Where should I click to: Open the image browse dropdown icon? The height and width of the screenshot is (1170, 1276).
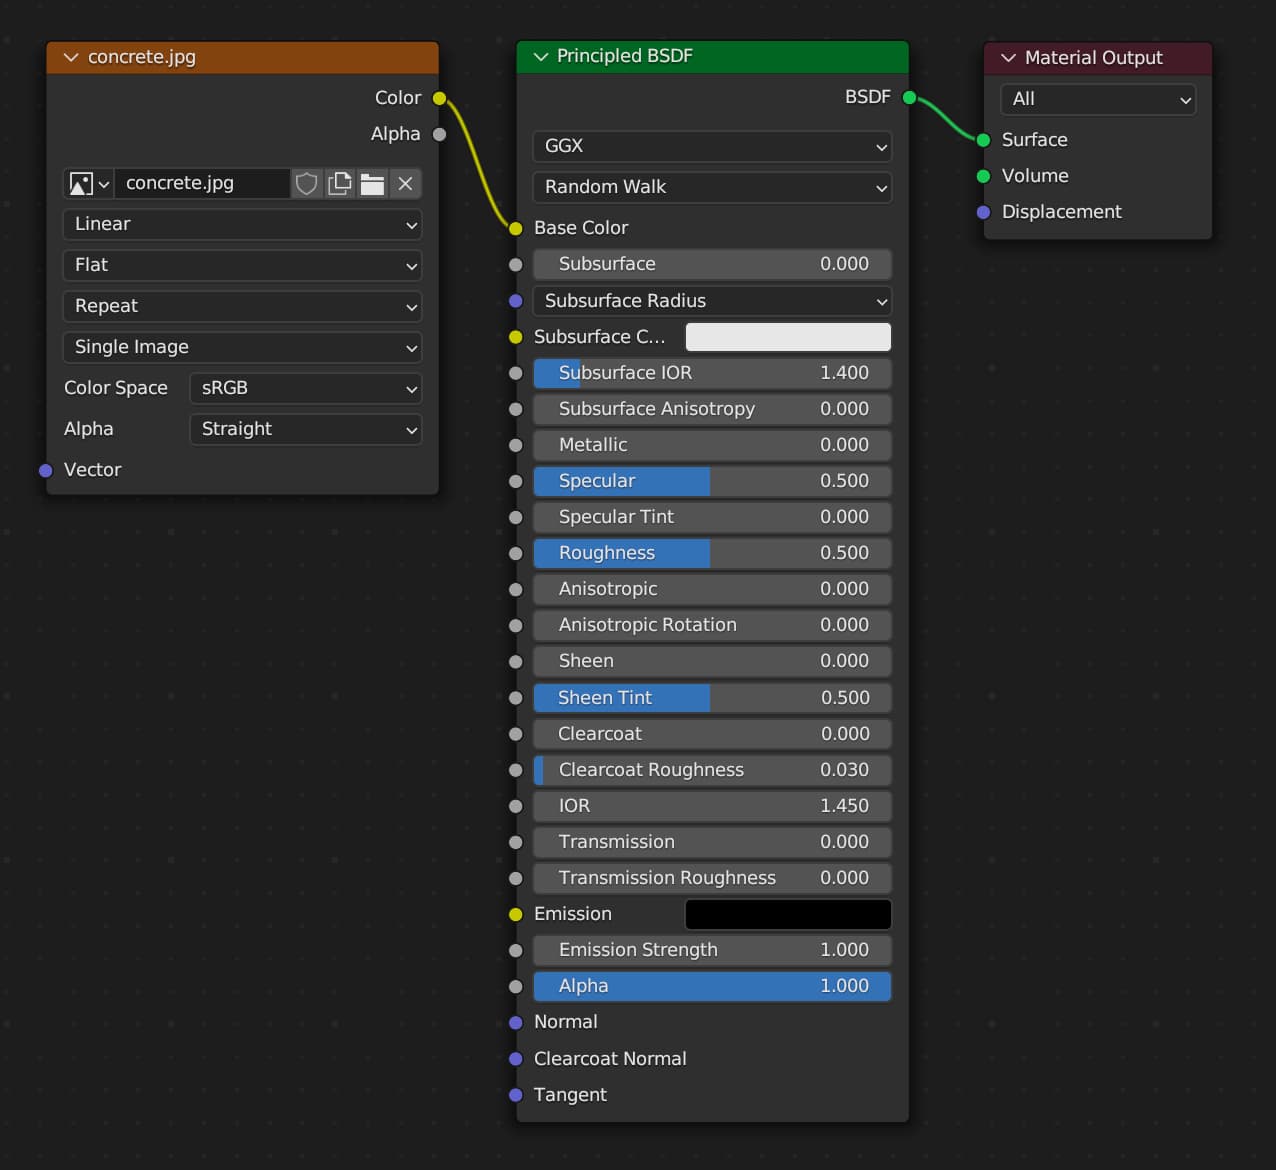point(88,184)
